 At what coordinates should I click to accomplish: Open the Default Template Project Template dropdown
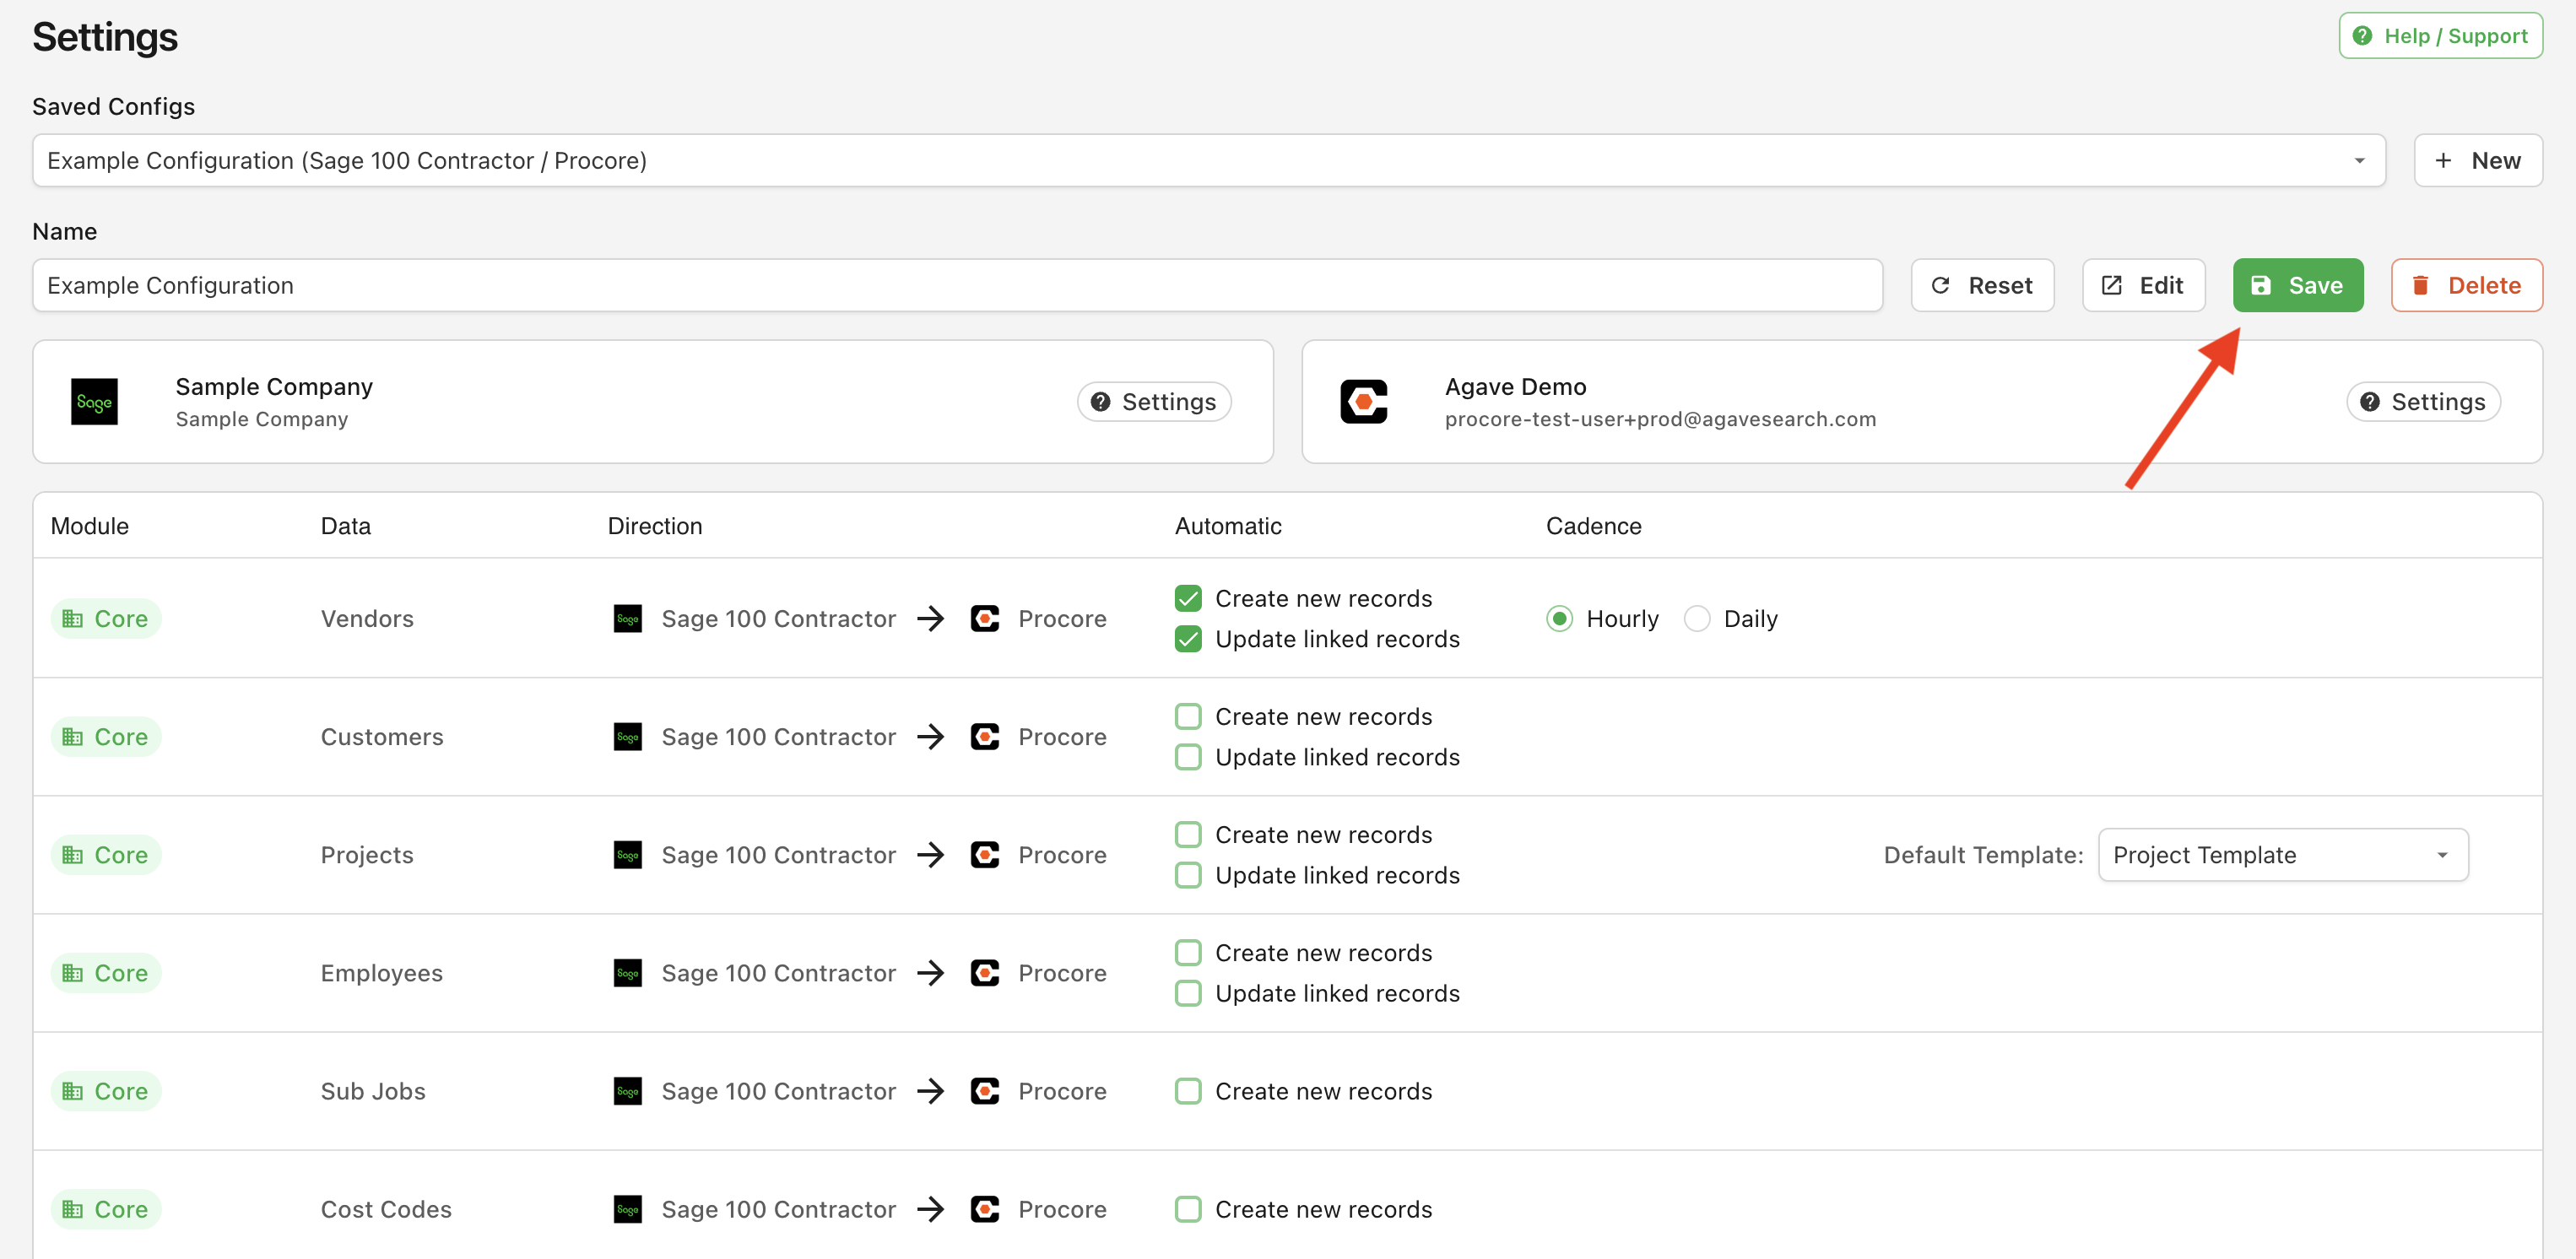[2283, 854]
